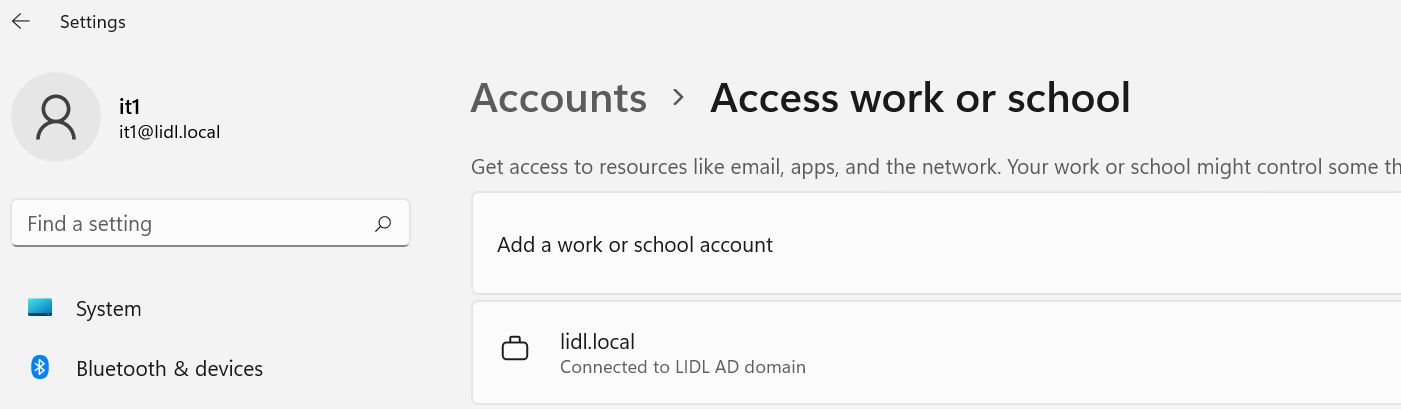Click the briefcase icon beside lidl.local
1401x409 pixels.
[x=515, y=350]
